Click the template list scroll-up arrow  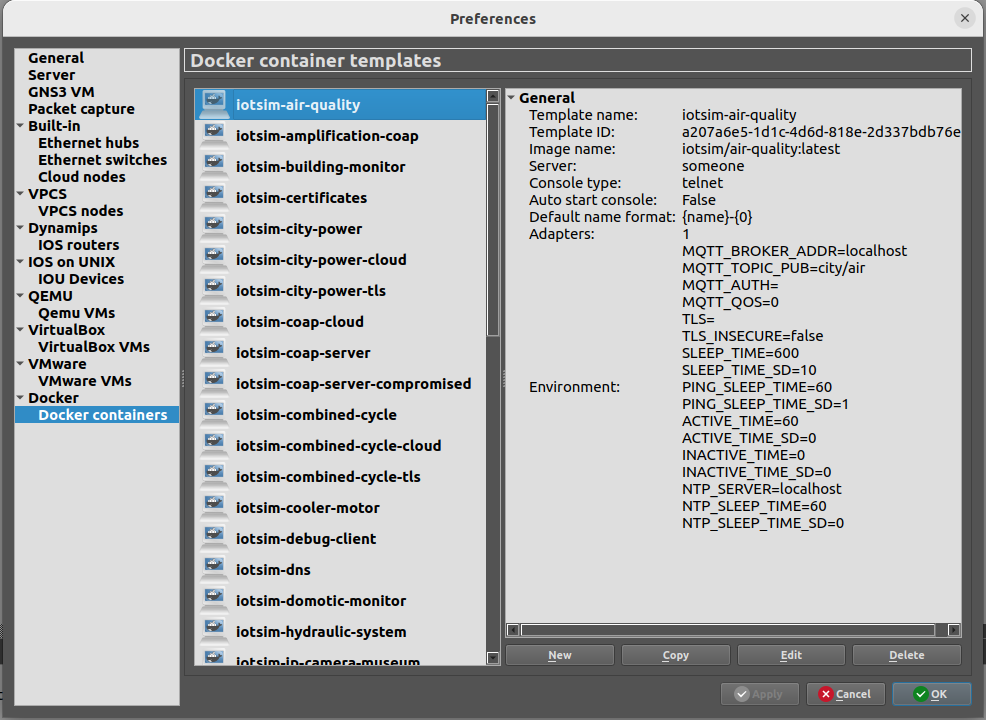coord(493,96)
